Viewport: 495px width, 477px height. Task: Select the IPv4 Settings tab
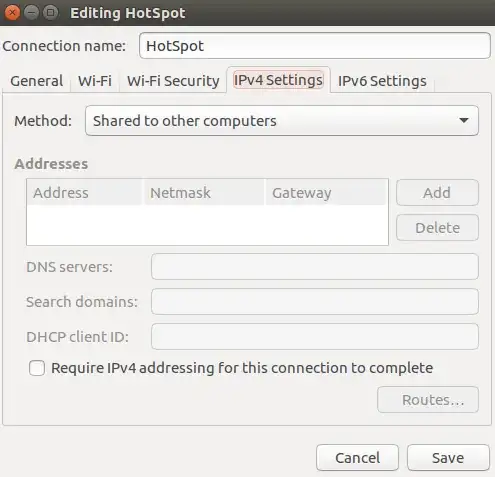[278, 80]
